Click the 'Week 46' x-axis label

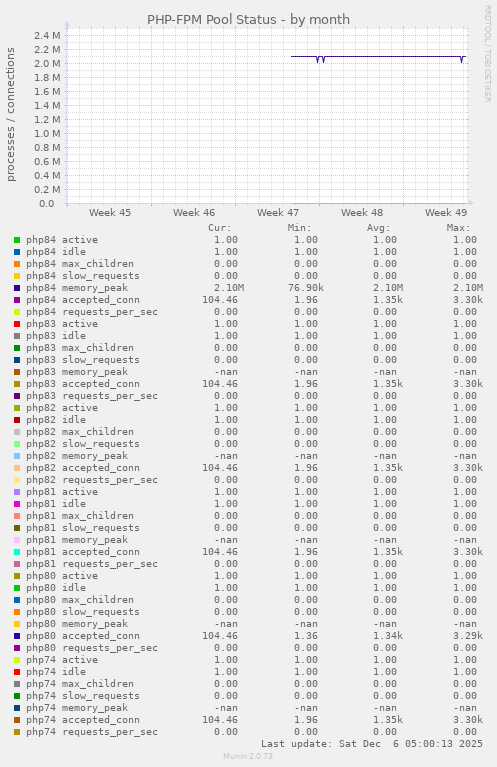click(x=194, y=212)
